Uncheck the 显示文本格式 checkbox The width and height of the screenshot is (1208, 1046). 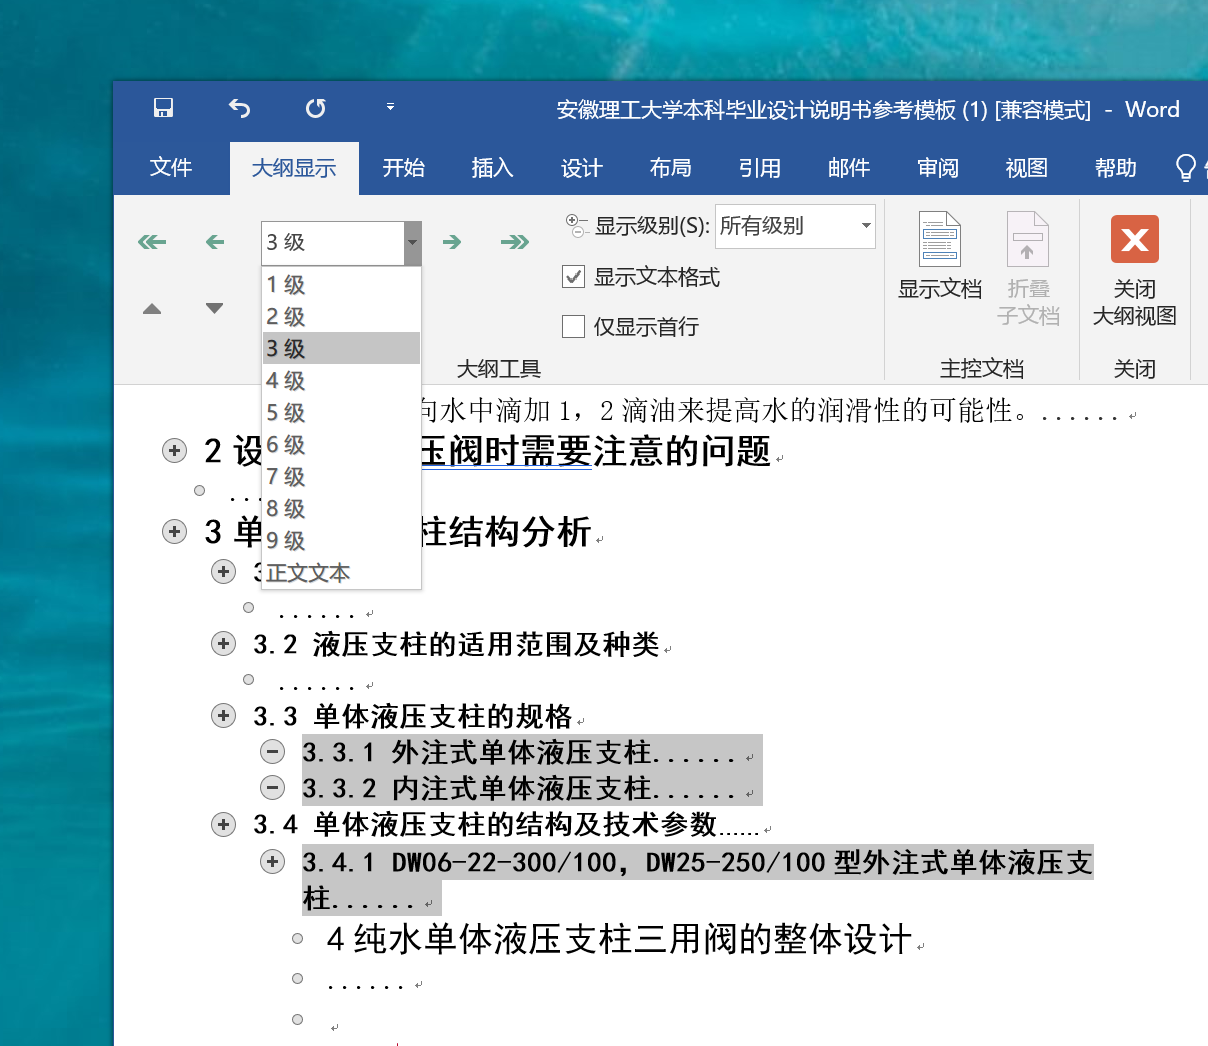[574, 277]
